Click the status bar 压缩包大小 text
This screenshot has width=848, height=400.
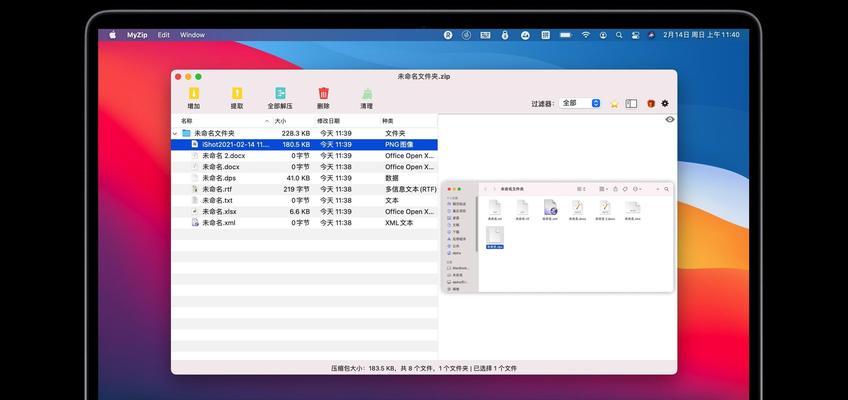(x=423, y=368)
